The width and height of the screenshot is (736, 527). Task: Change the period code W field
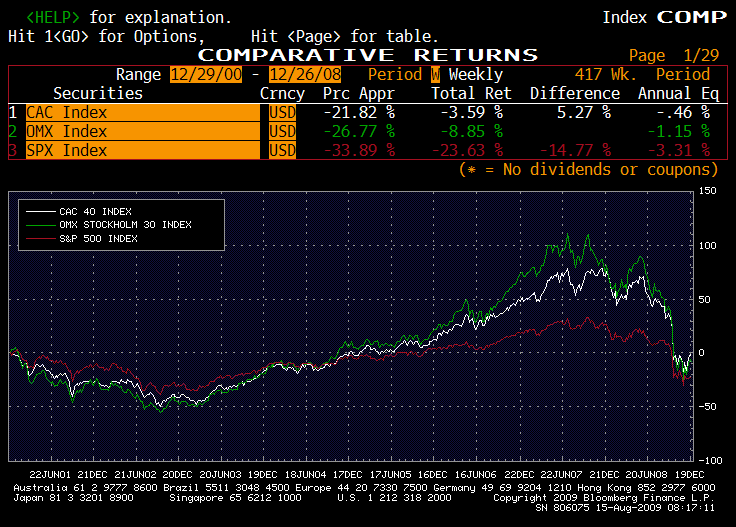click(x=436, y=75)
